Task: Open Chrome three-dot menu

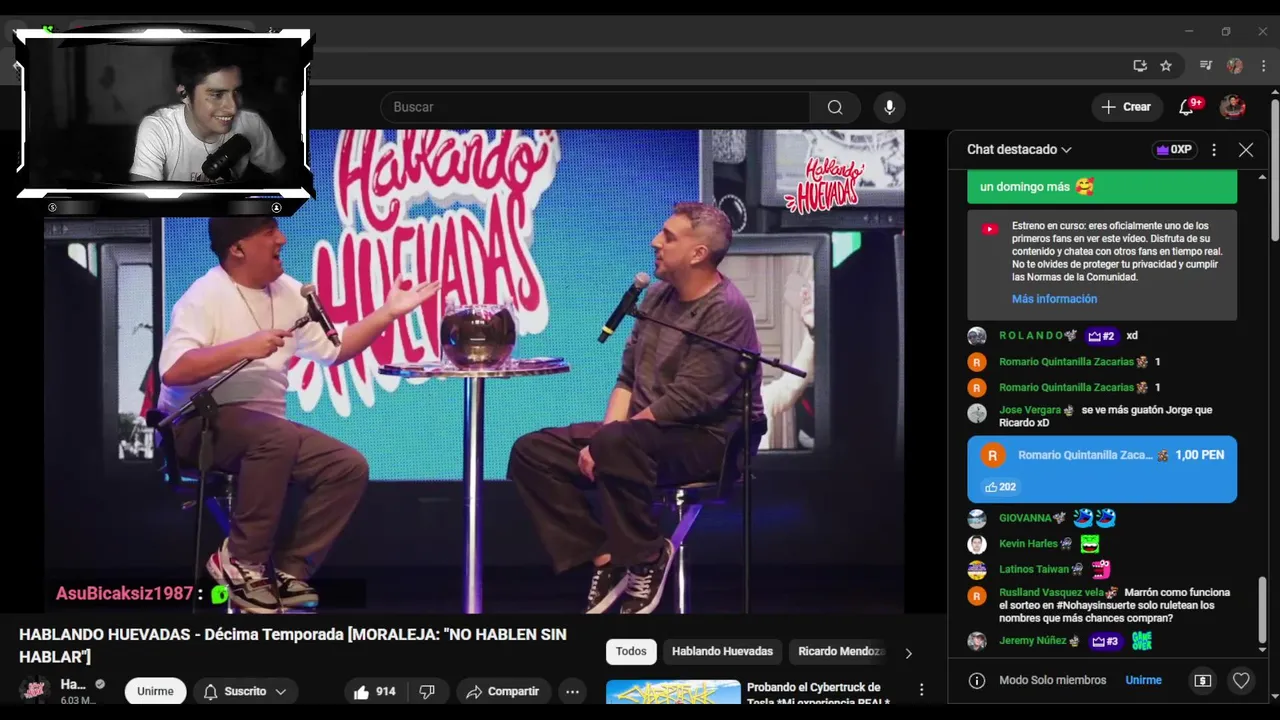Action: click(1264, 66)
